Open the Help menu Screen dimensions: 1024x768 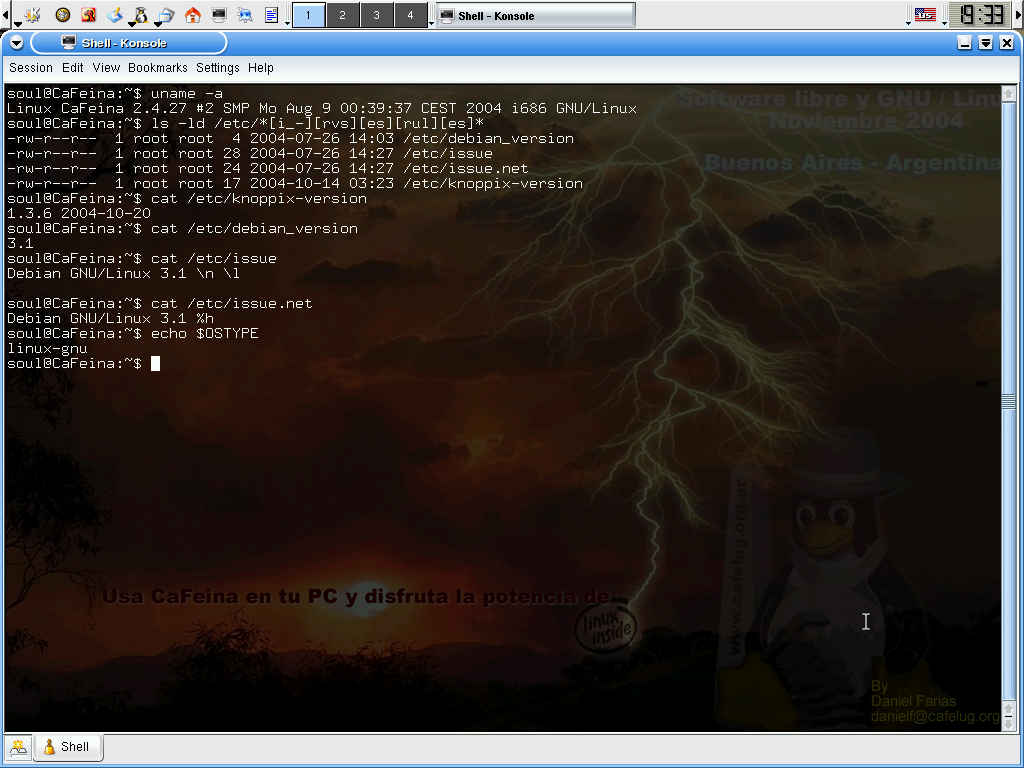[x=261, y=68]
